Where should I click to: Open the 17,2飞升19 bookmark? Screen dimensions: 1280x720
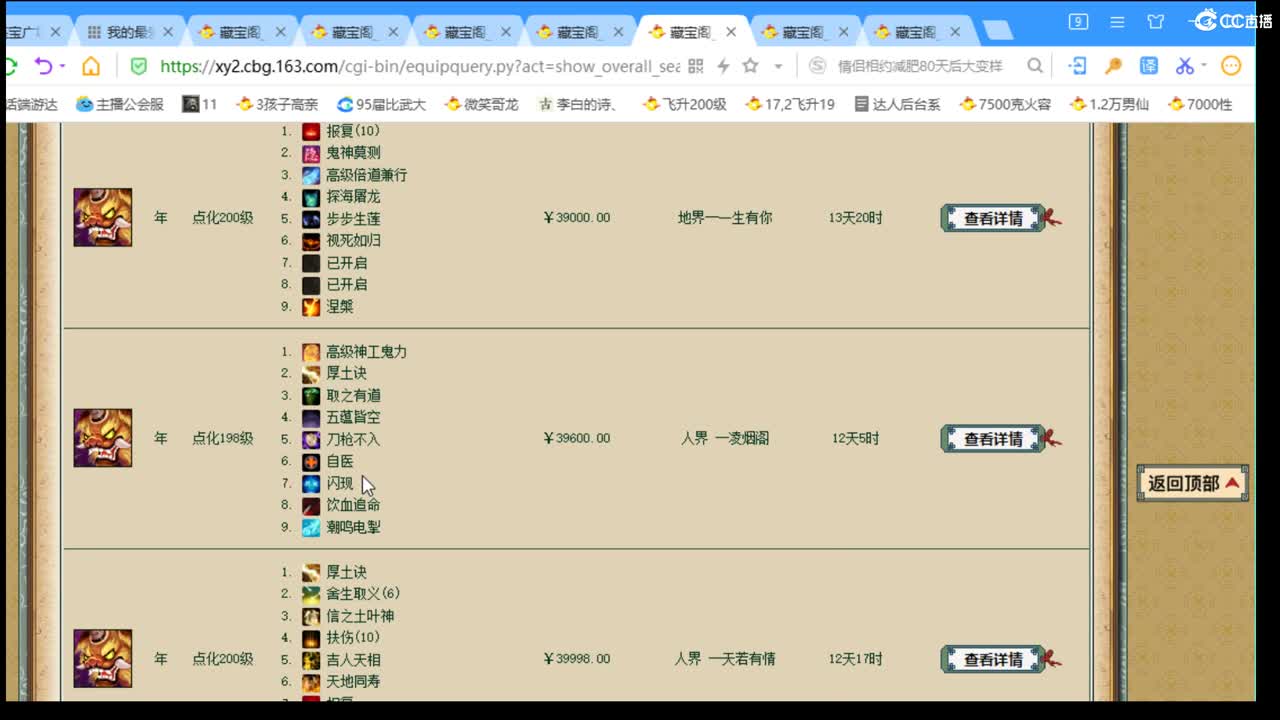coord(790,103)
